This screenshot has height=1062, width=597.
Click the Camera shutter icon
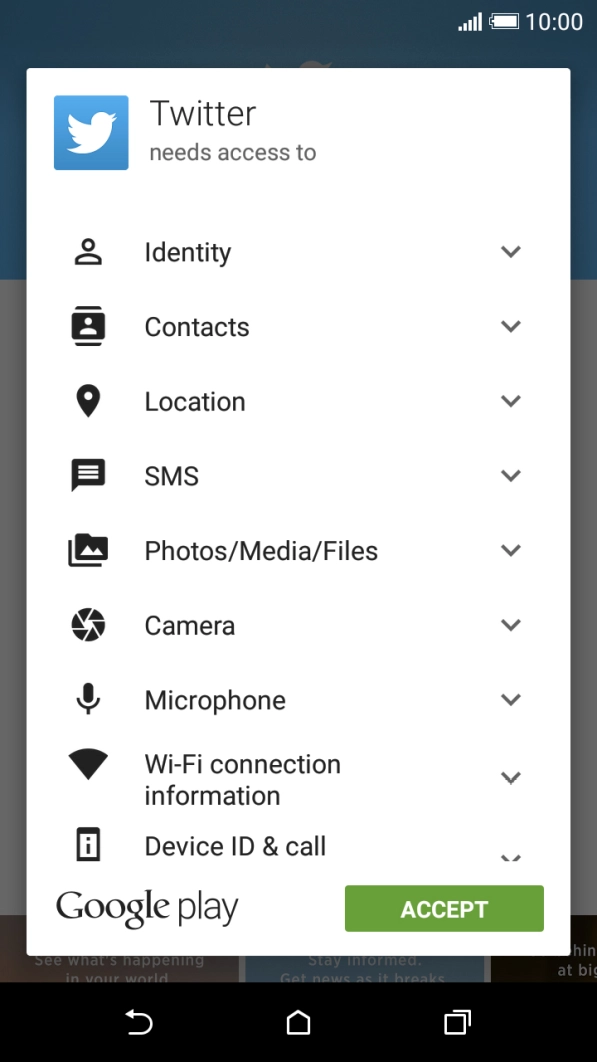88,625
